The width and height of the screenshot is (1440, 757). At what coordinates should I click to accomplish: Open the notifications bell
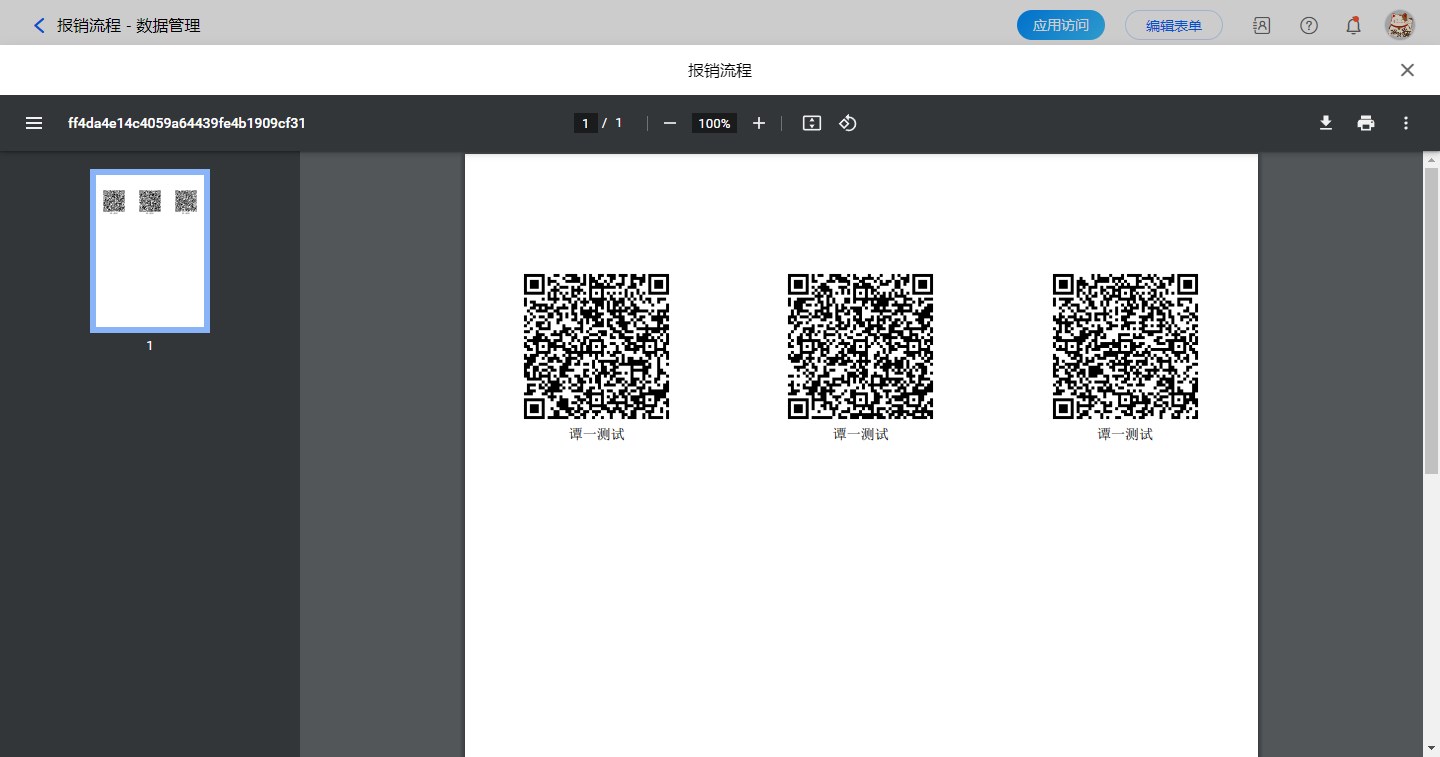point(1353,26)
